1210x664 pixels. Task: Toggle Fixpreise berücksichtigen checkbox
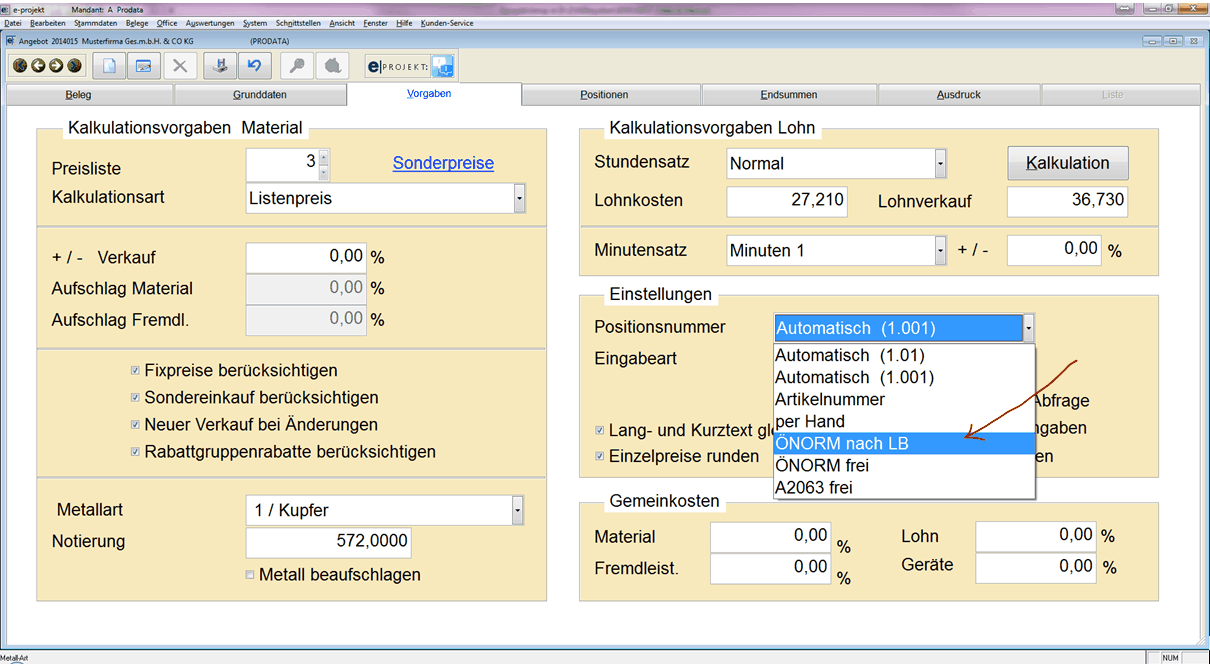click(135, 371)
